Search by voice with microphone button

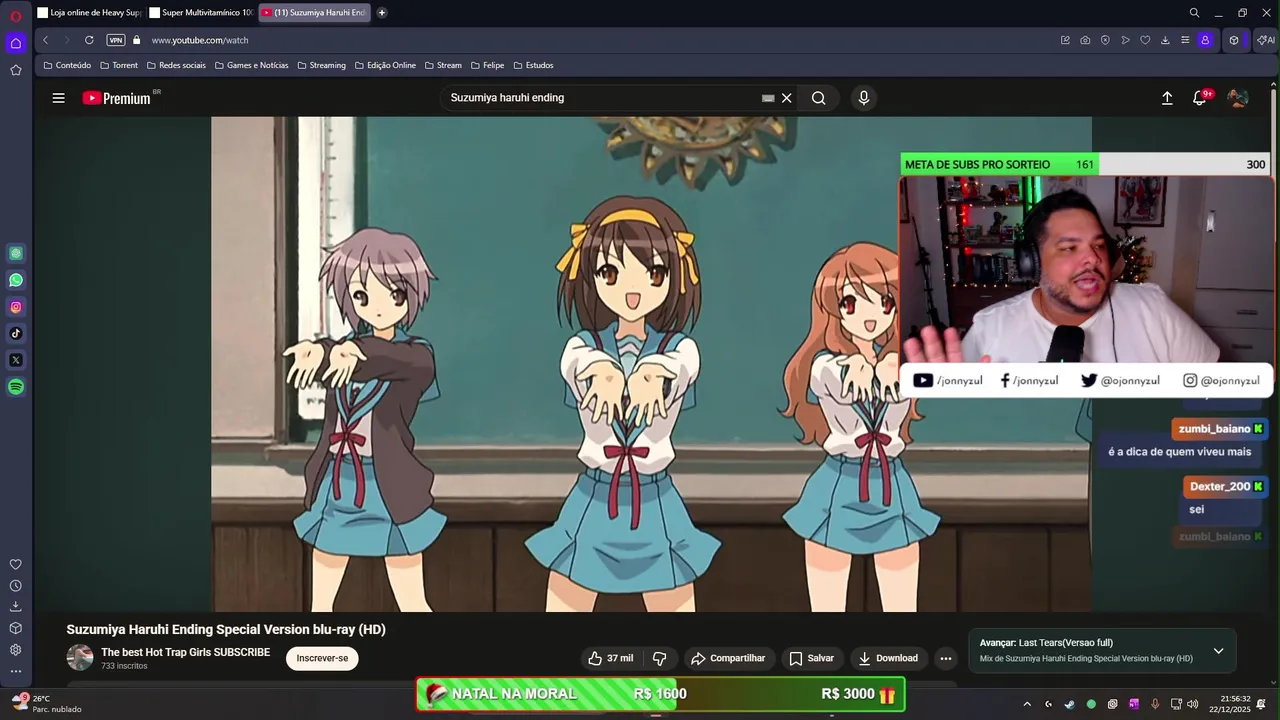click(864, 98)
